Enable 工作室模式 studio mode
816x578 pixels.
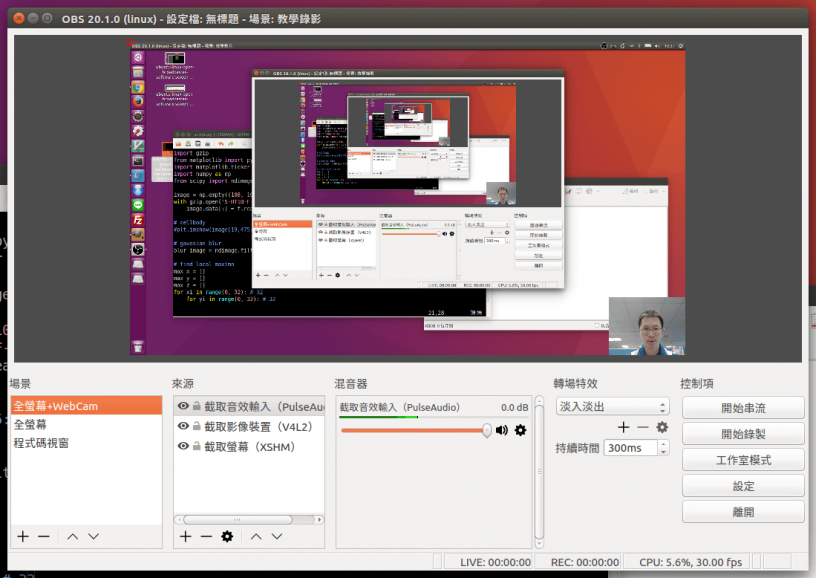click(742, 460)
